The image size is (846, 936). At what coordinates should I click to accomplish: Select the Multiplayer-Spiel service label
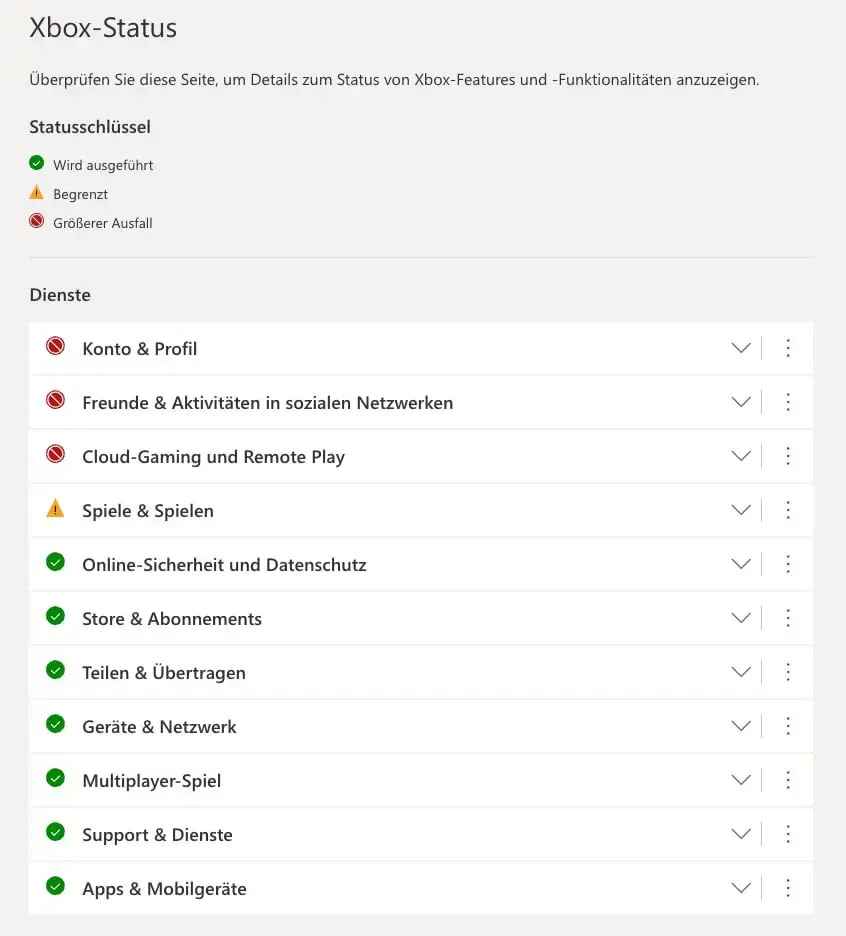pyautogui.click(x=152, y=781)
